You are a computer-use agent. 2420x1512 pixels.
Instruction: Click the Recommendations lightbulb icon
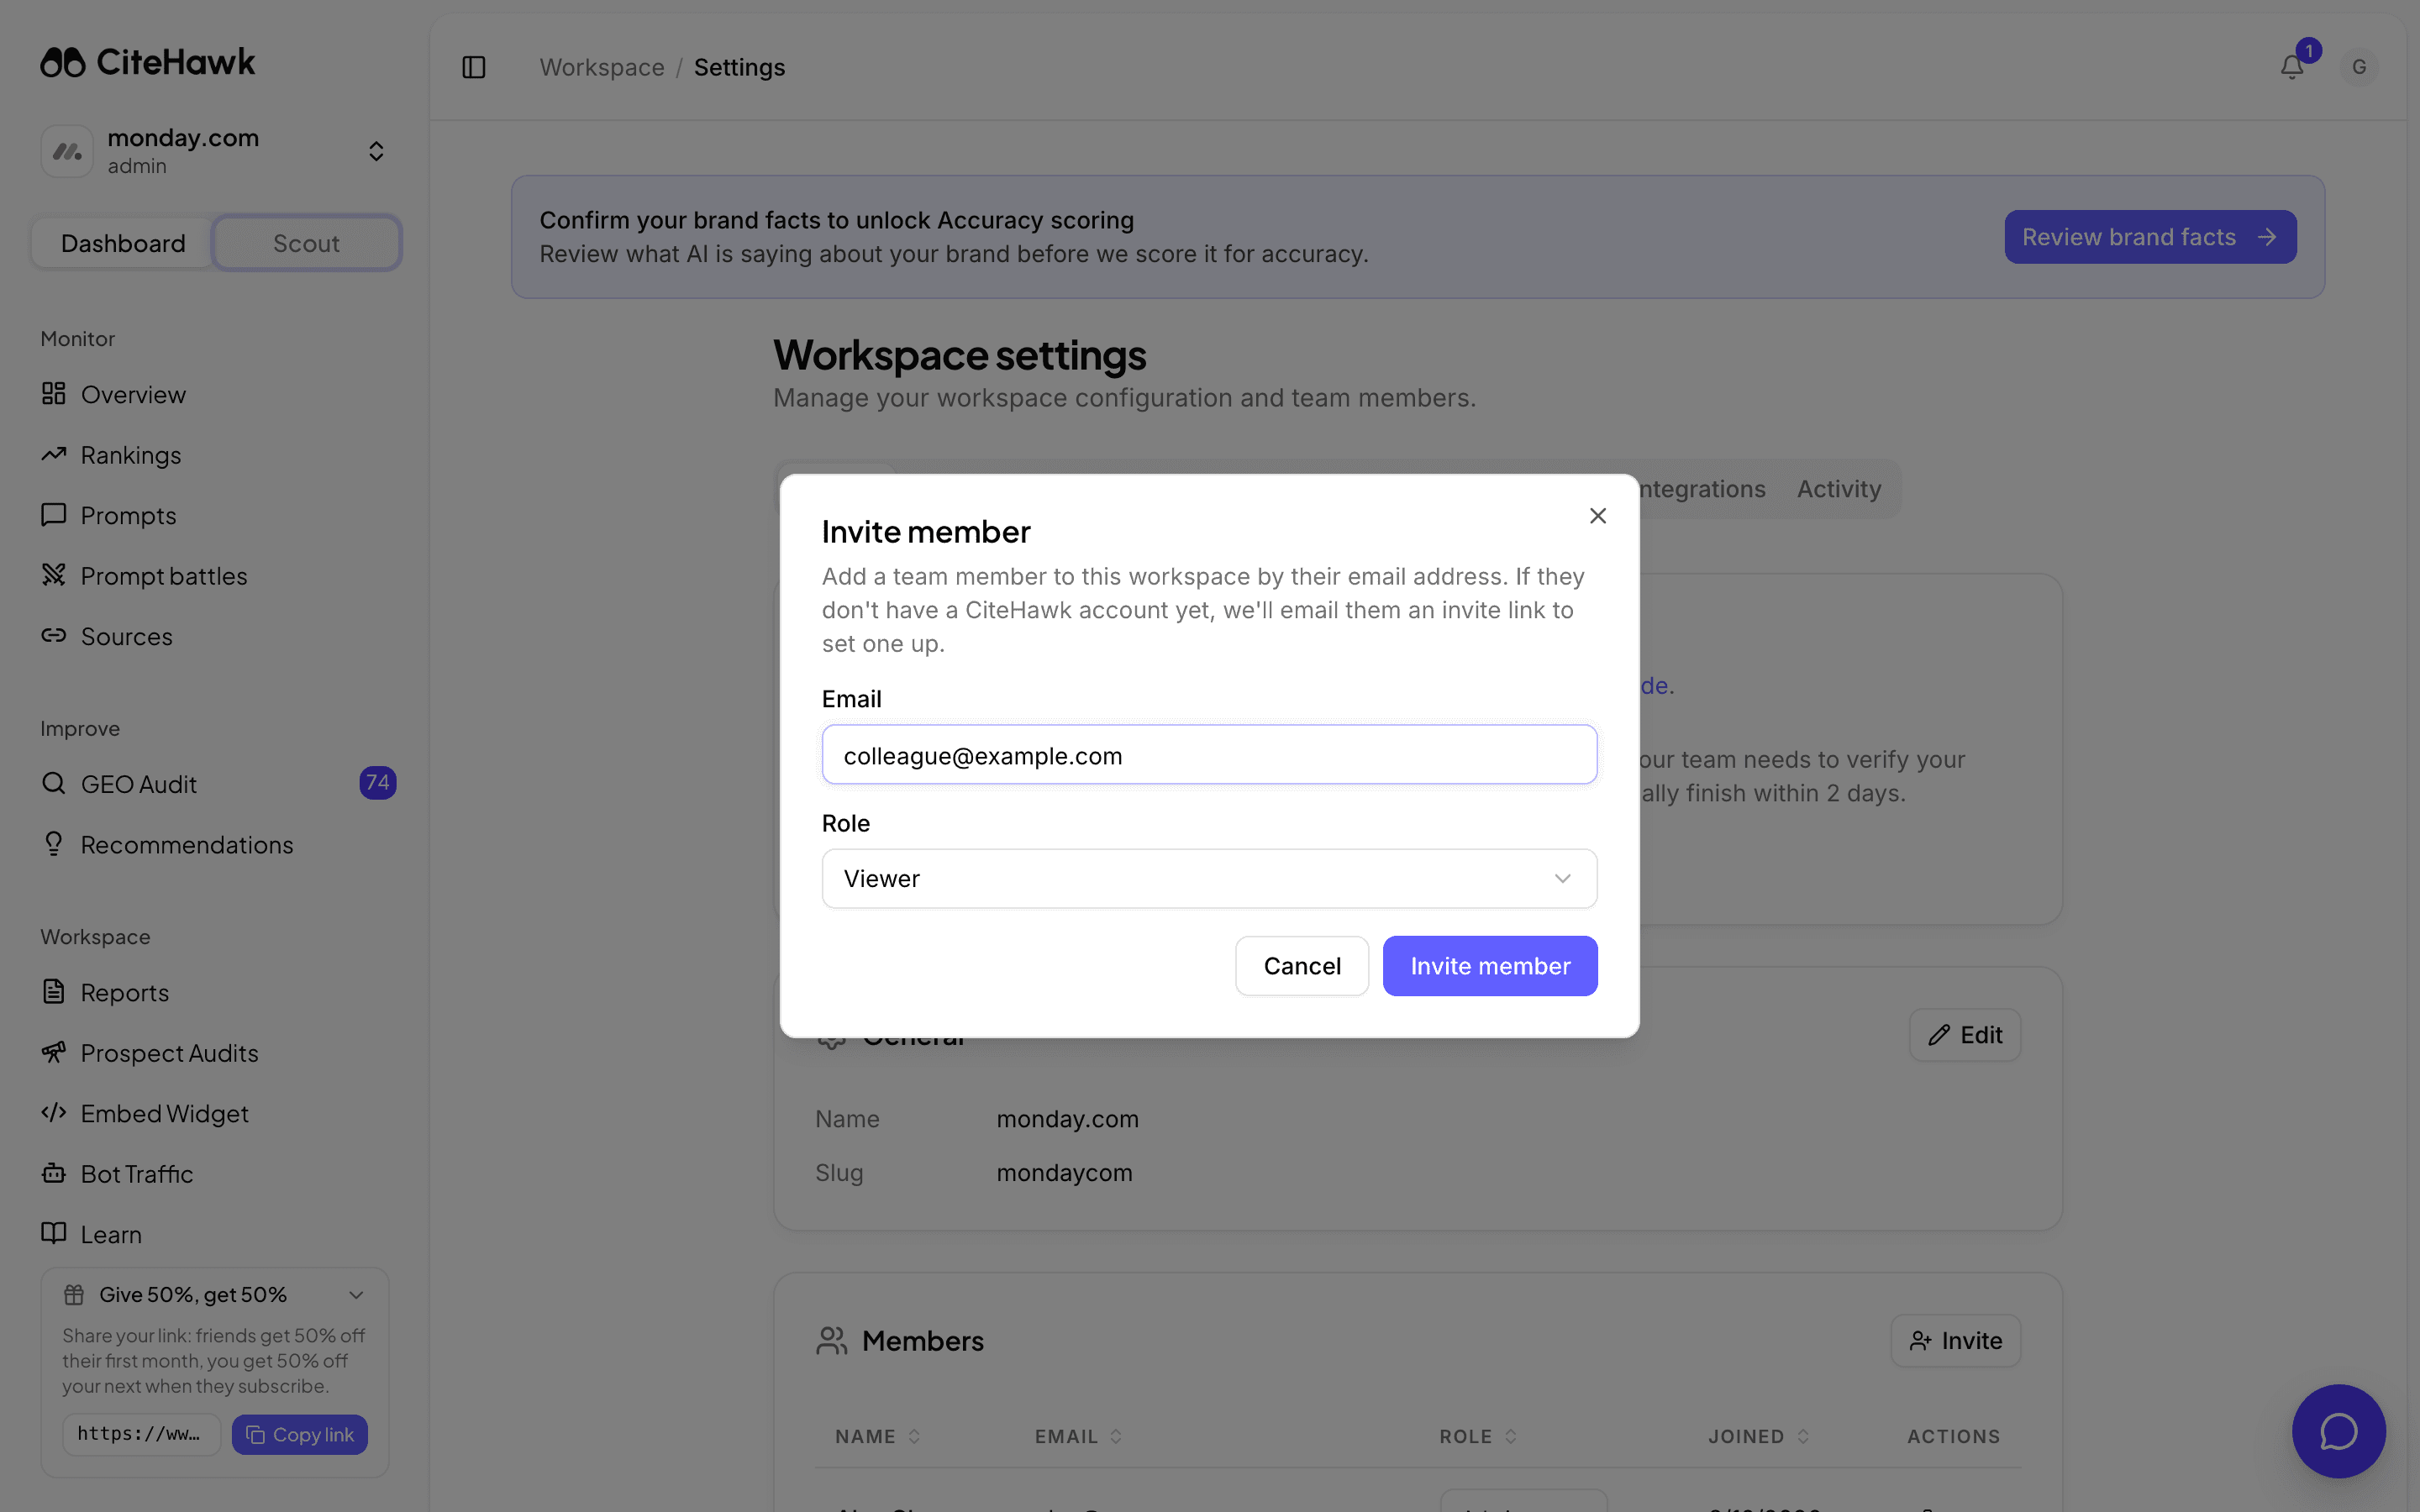click(x=54, y=843)
